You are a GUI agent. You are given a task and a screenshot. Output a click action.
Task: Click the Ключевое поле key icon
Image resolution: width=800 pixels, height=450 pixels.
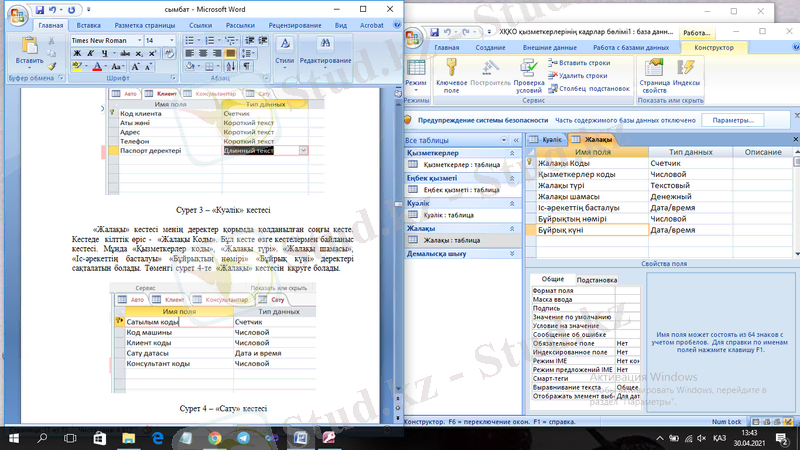point(450,68)
